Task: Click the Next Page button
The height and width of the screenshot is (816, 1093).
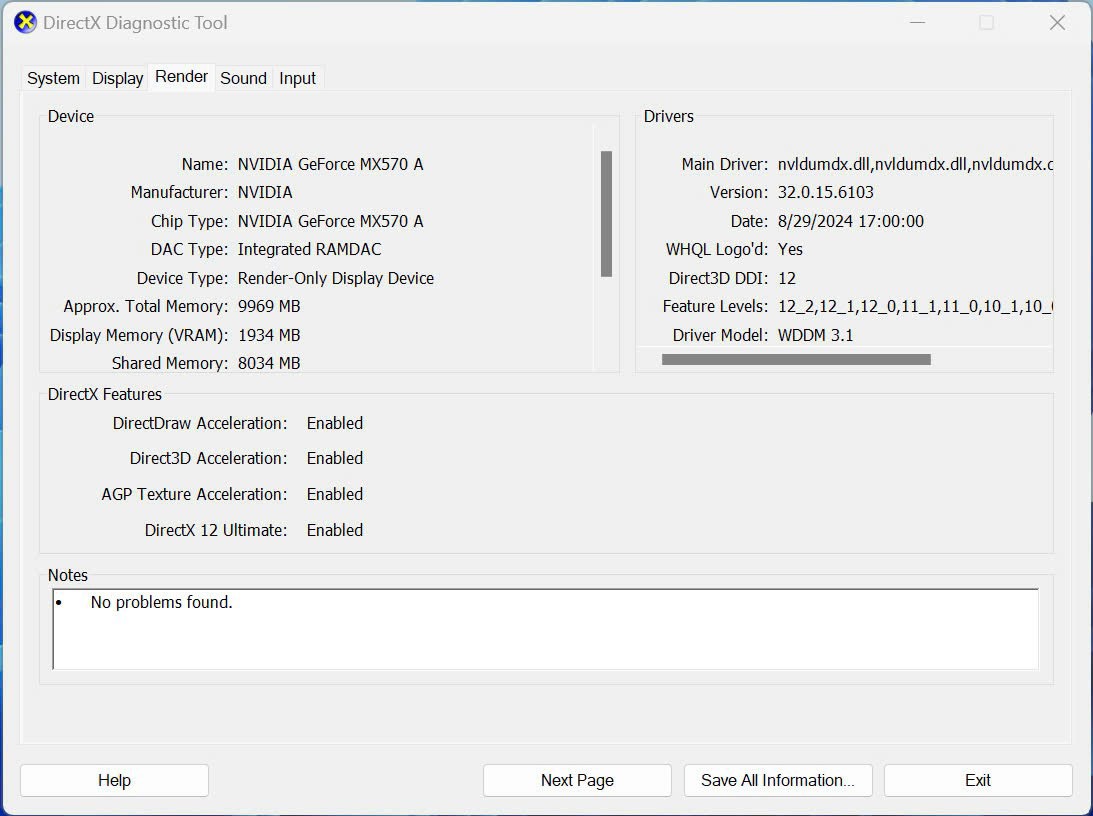Action: click(x=577, y=780)
